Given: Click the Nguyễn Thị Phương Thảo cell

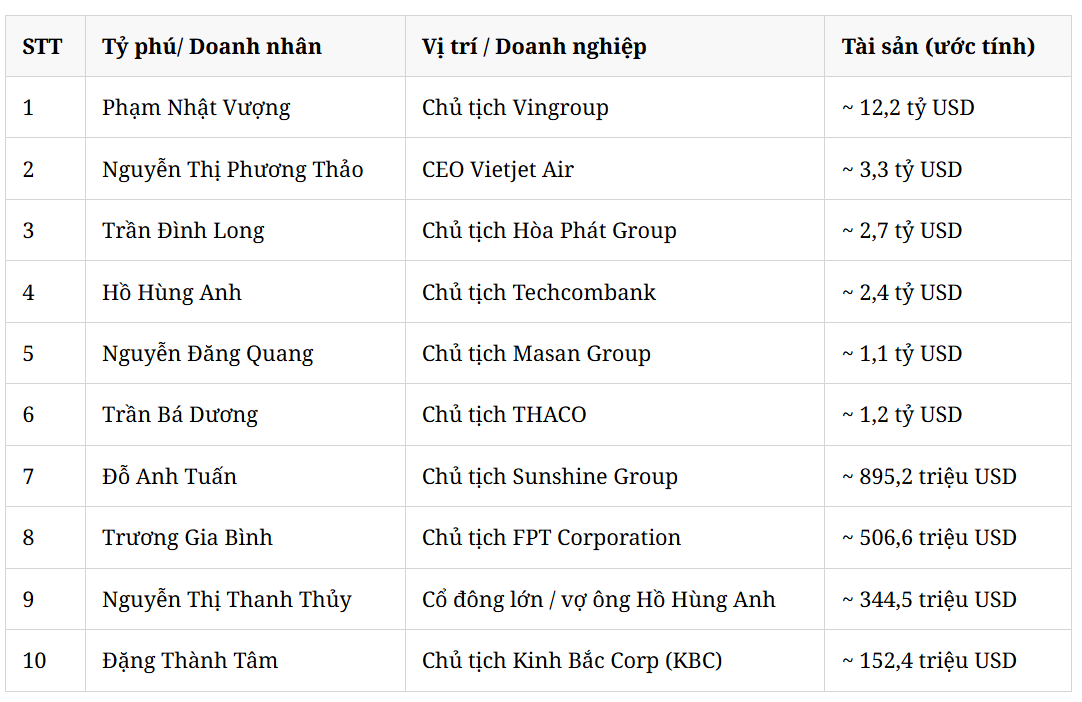Looking at the screenshot, I should [245, 169].
